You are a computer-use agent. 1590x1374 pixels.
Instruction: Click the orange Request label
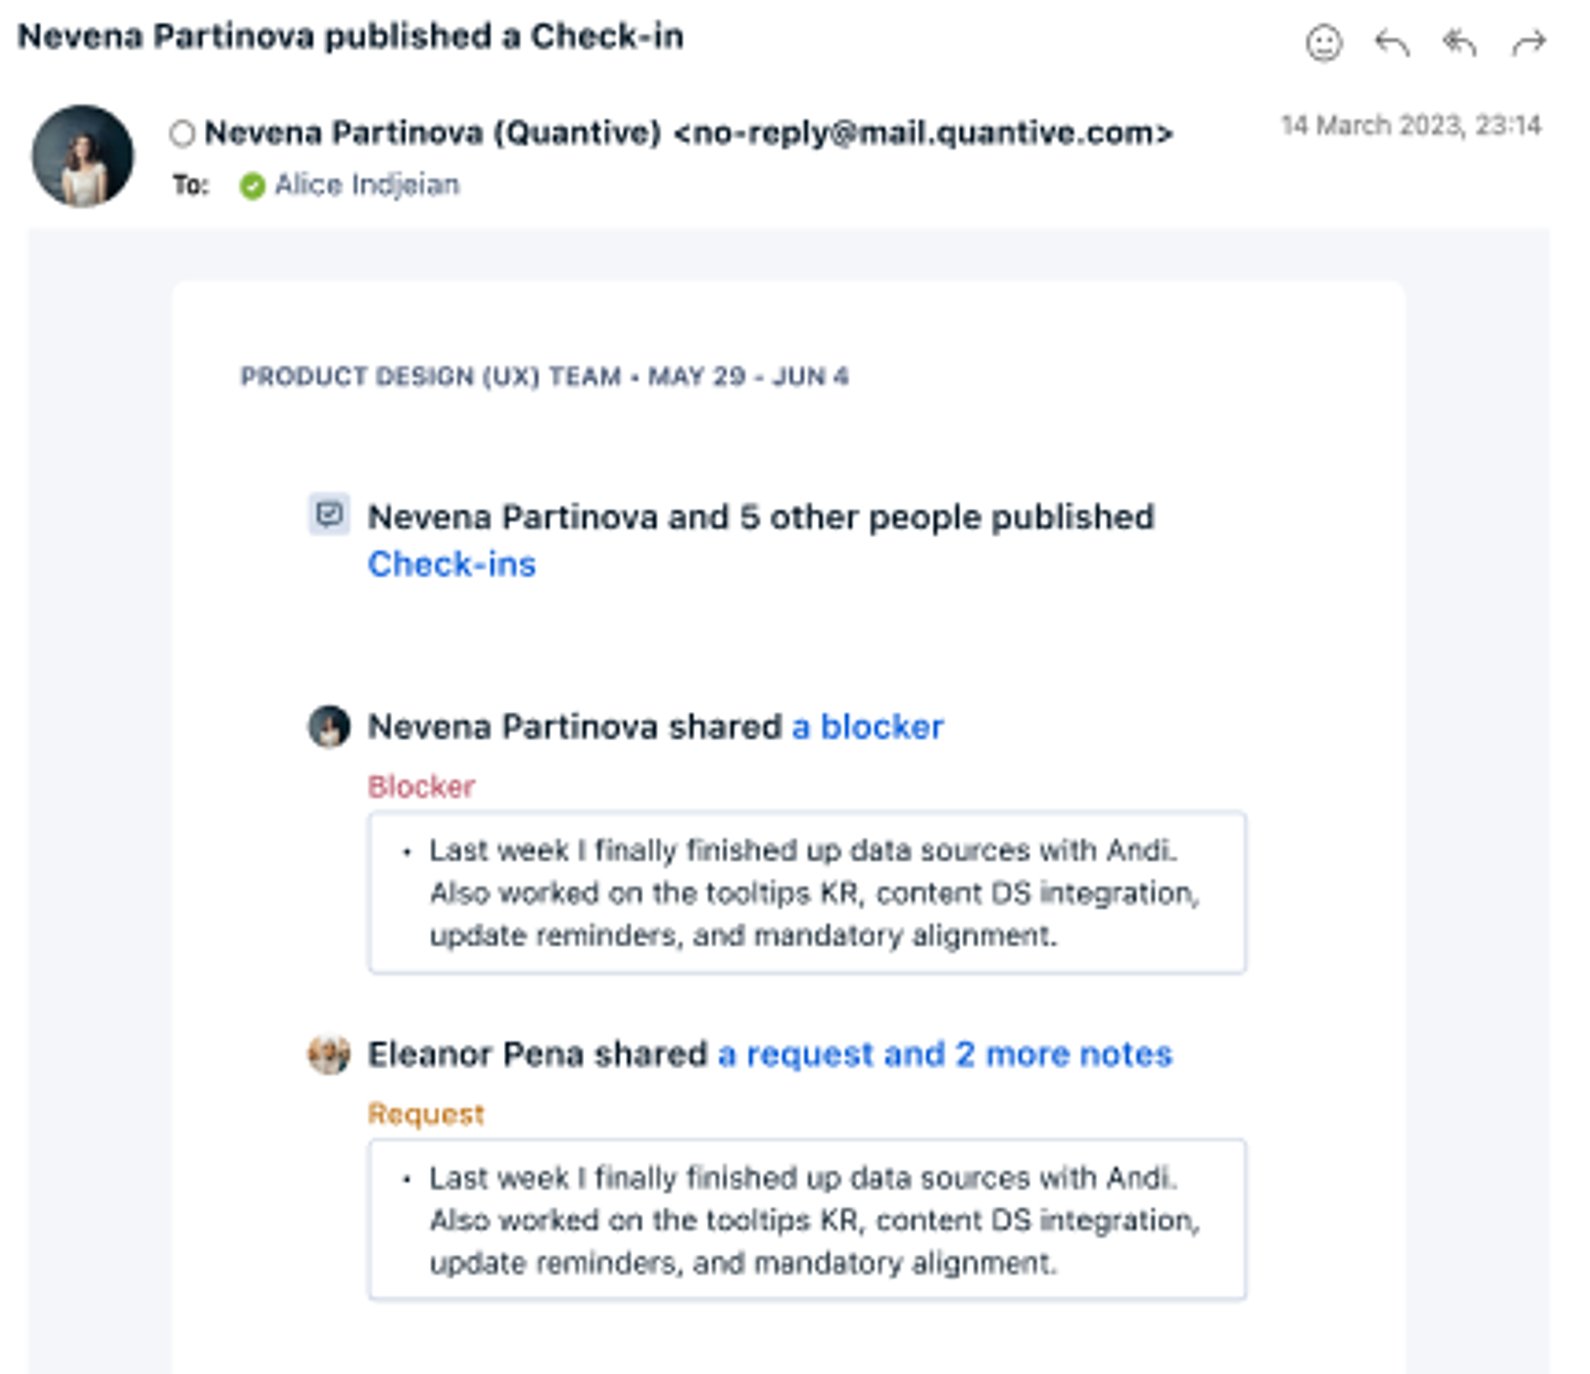[426, 1114]
